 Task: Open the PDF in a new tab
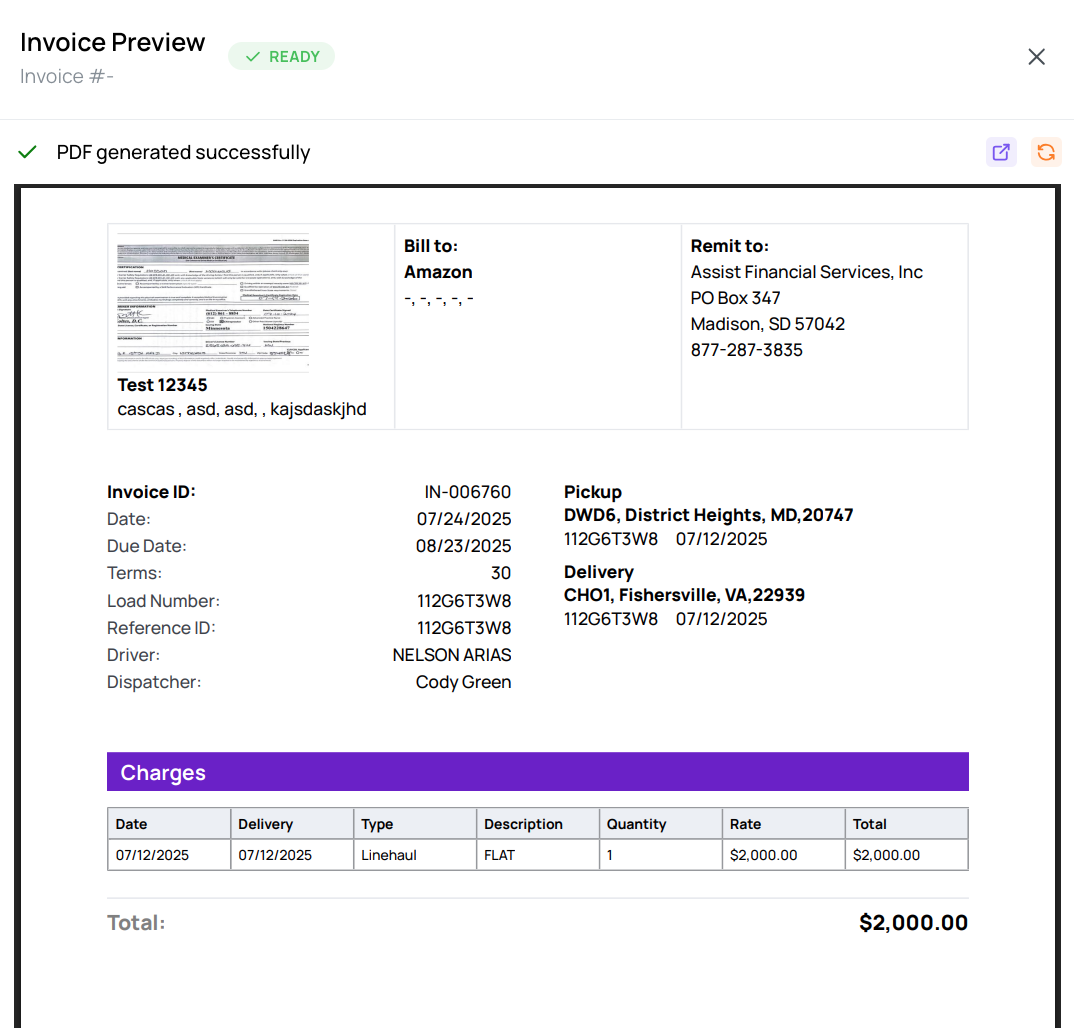point(1000,152)
